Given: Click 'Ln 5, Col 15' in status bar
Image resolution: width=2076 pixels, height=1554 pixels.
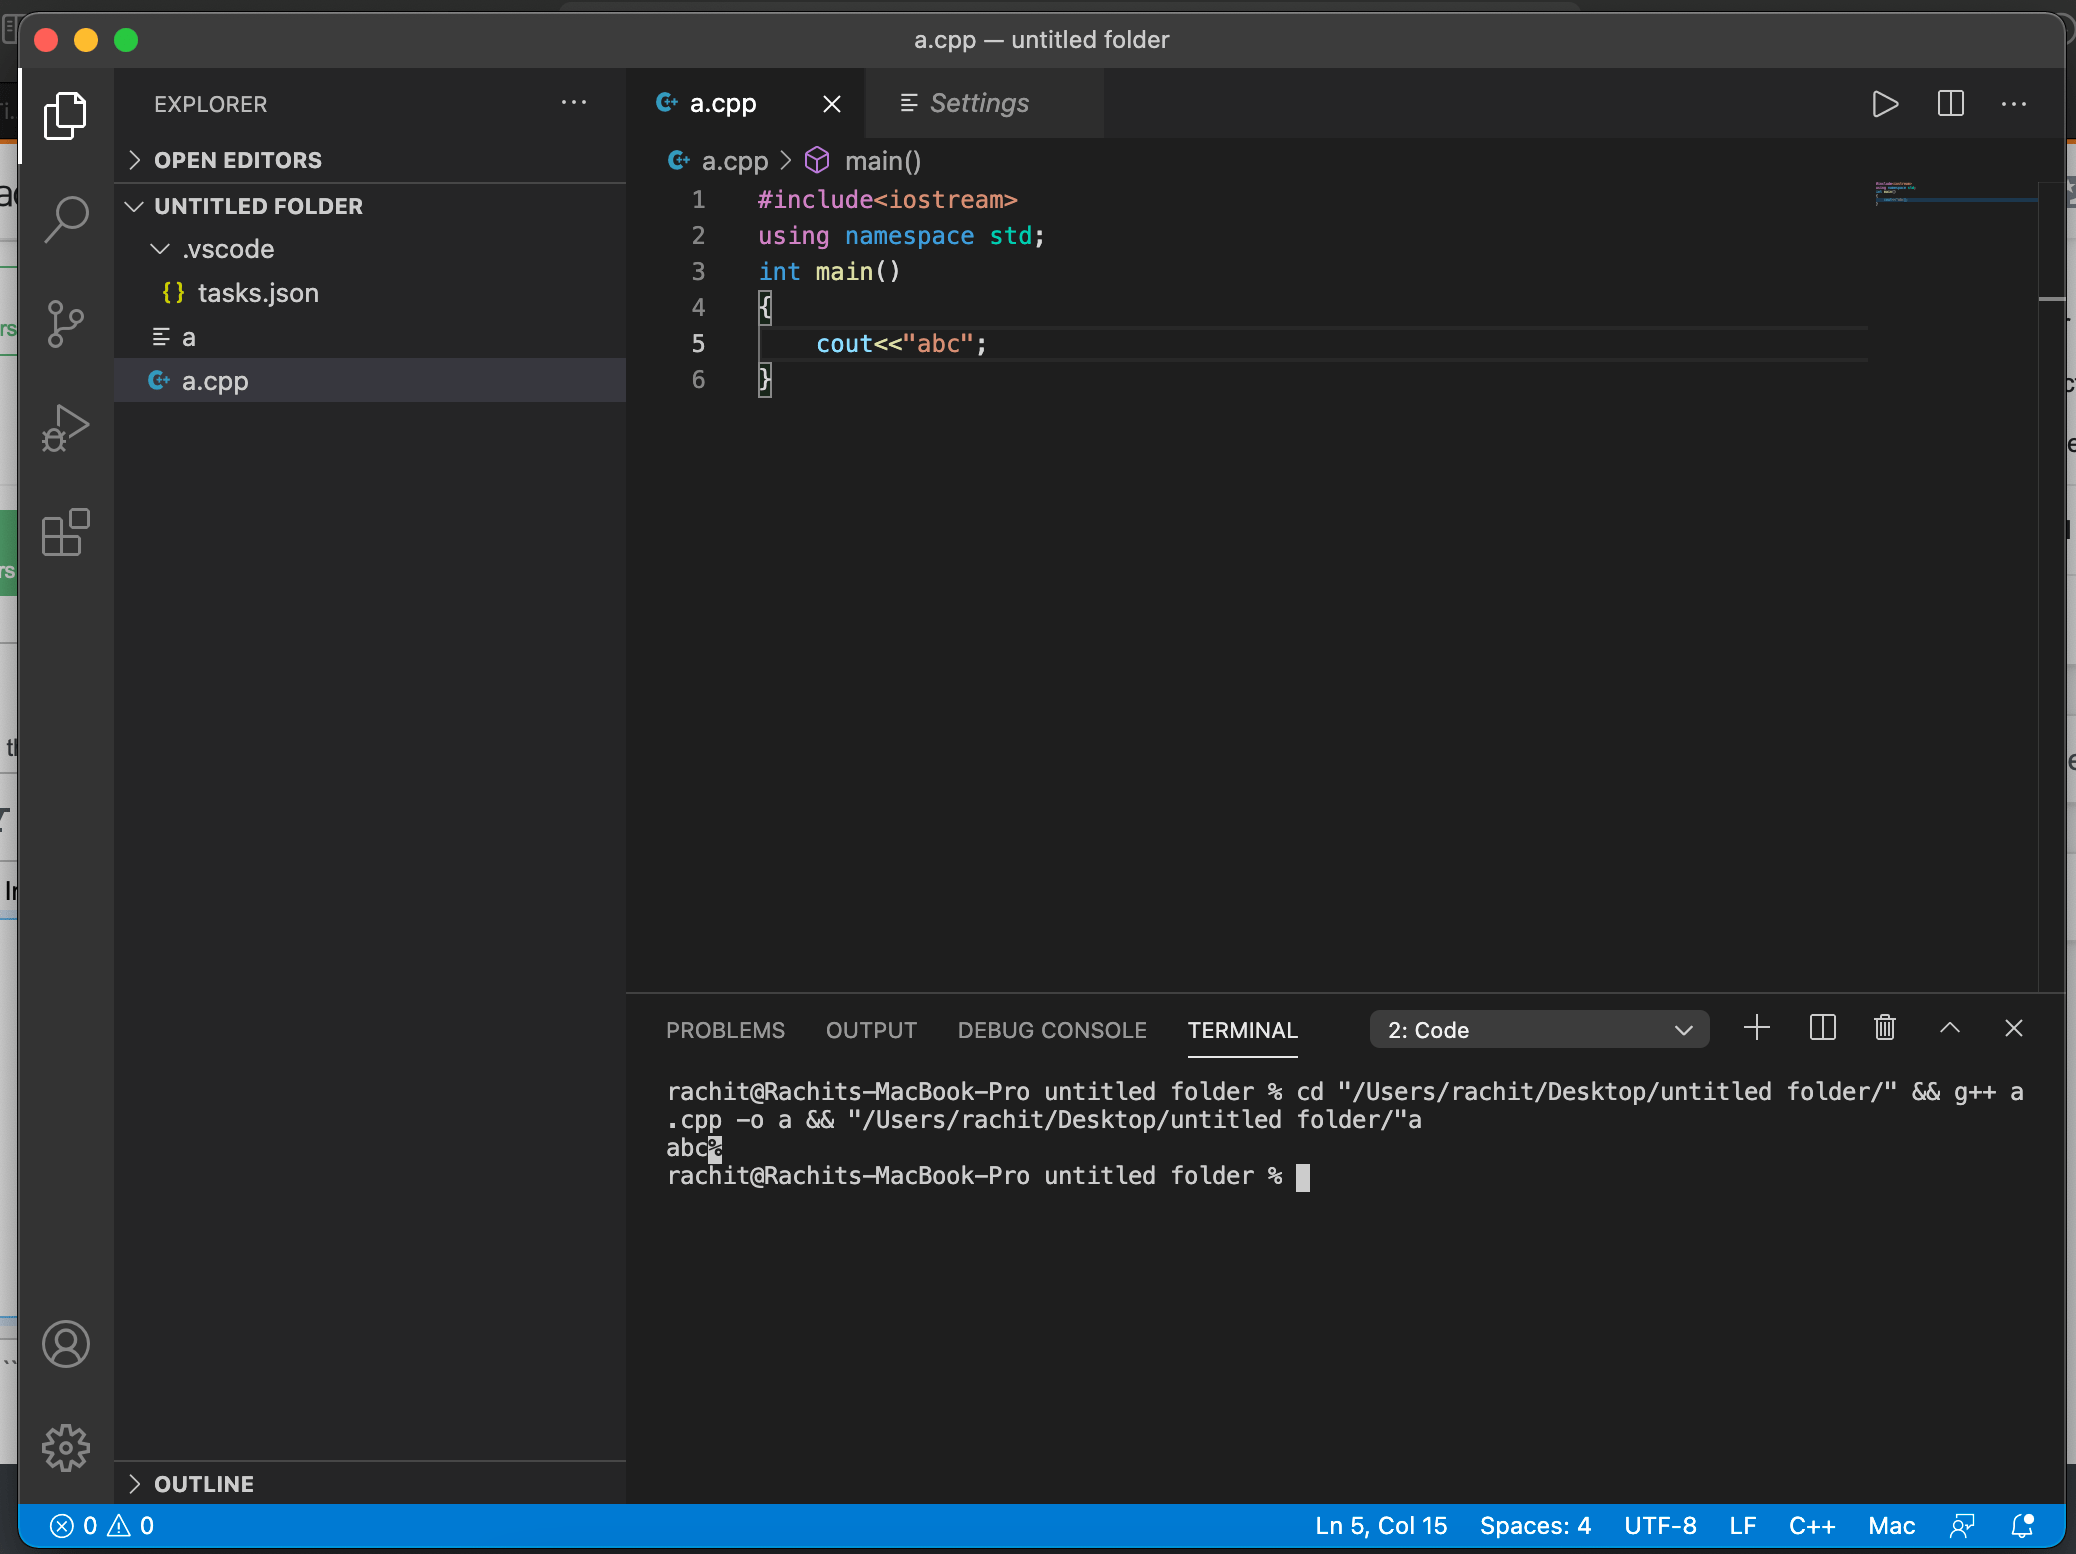Looking at the screenshot, I should [1381, 1525].
